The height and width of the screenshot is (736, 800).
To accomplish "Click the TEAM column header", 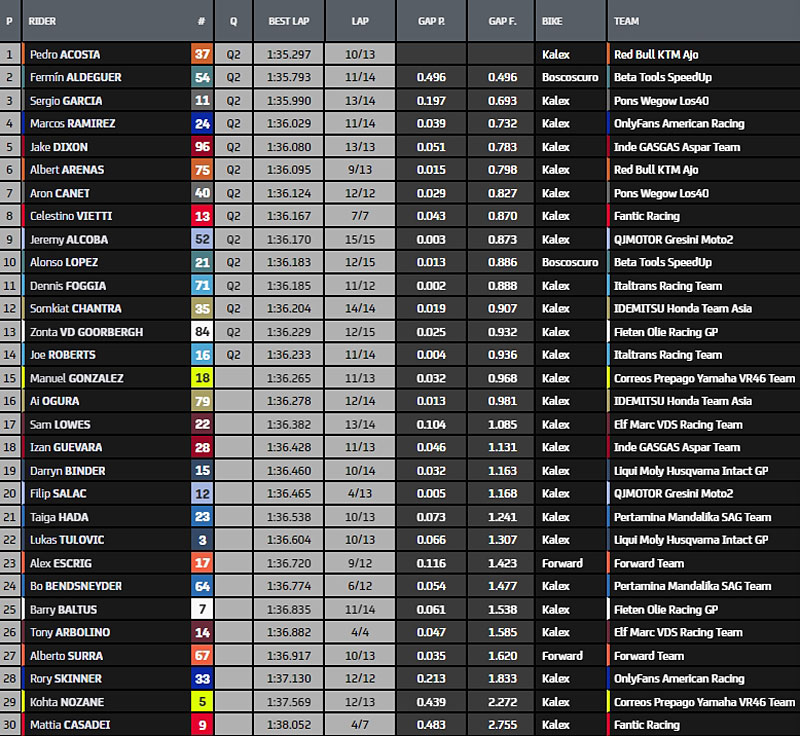I will tap(627, 20).
